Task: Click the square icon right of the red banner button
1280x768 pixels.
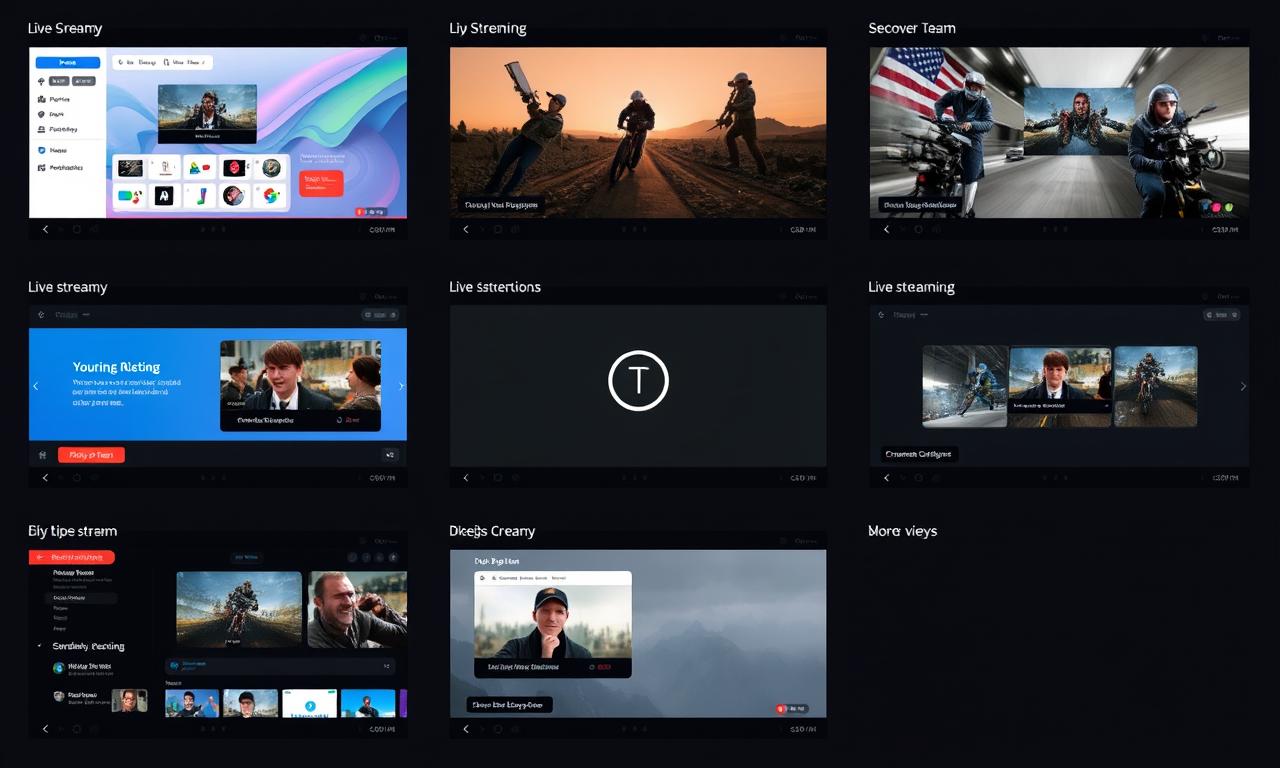Action: point(390,455)
